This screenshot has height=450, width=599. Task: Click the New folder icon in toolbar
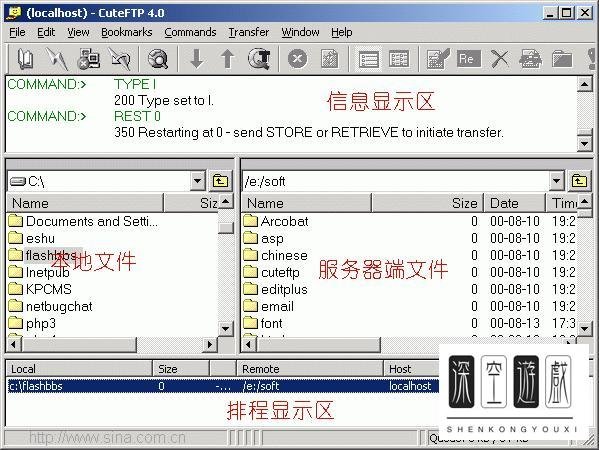coord(562,59)
